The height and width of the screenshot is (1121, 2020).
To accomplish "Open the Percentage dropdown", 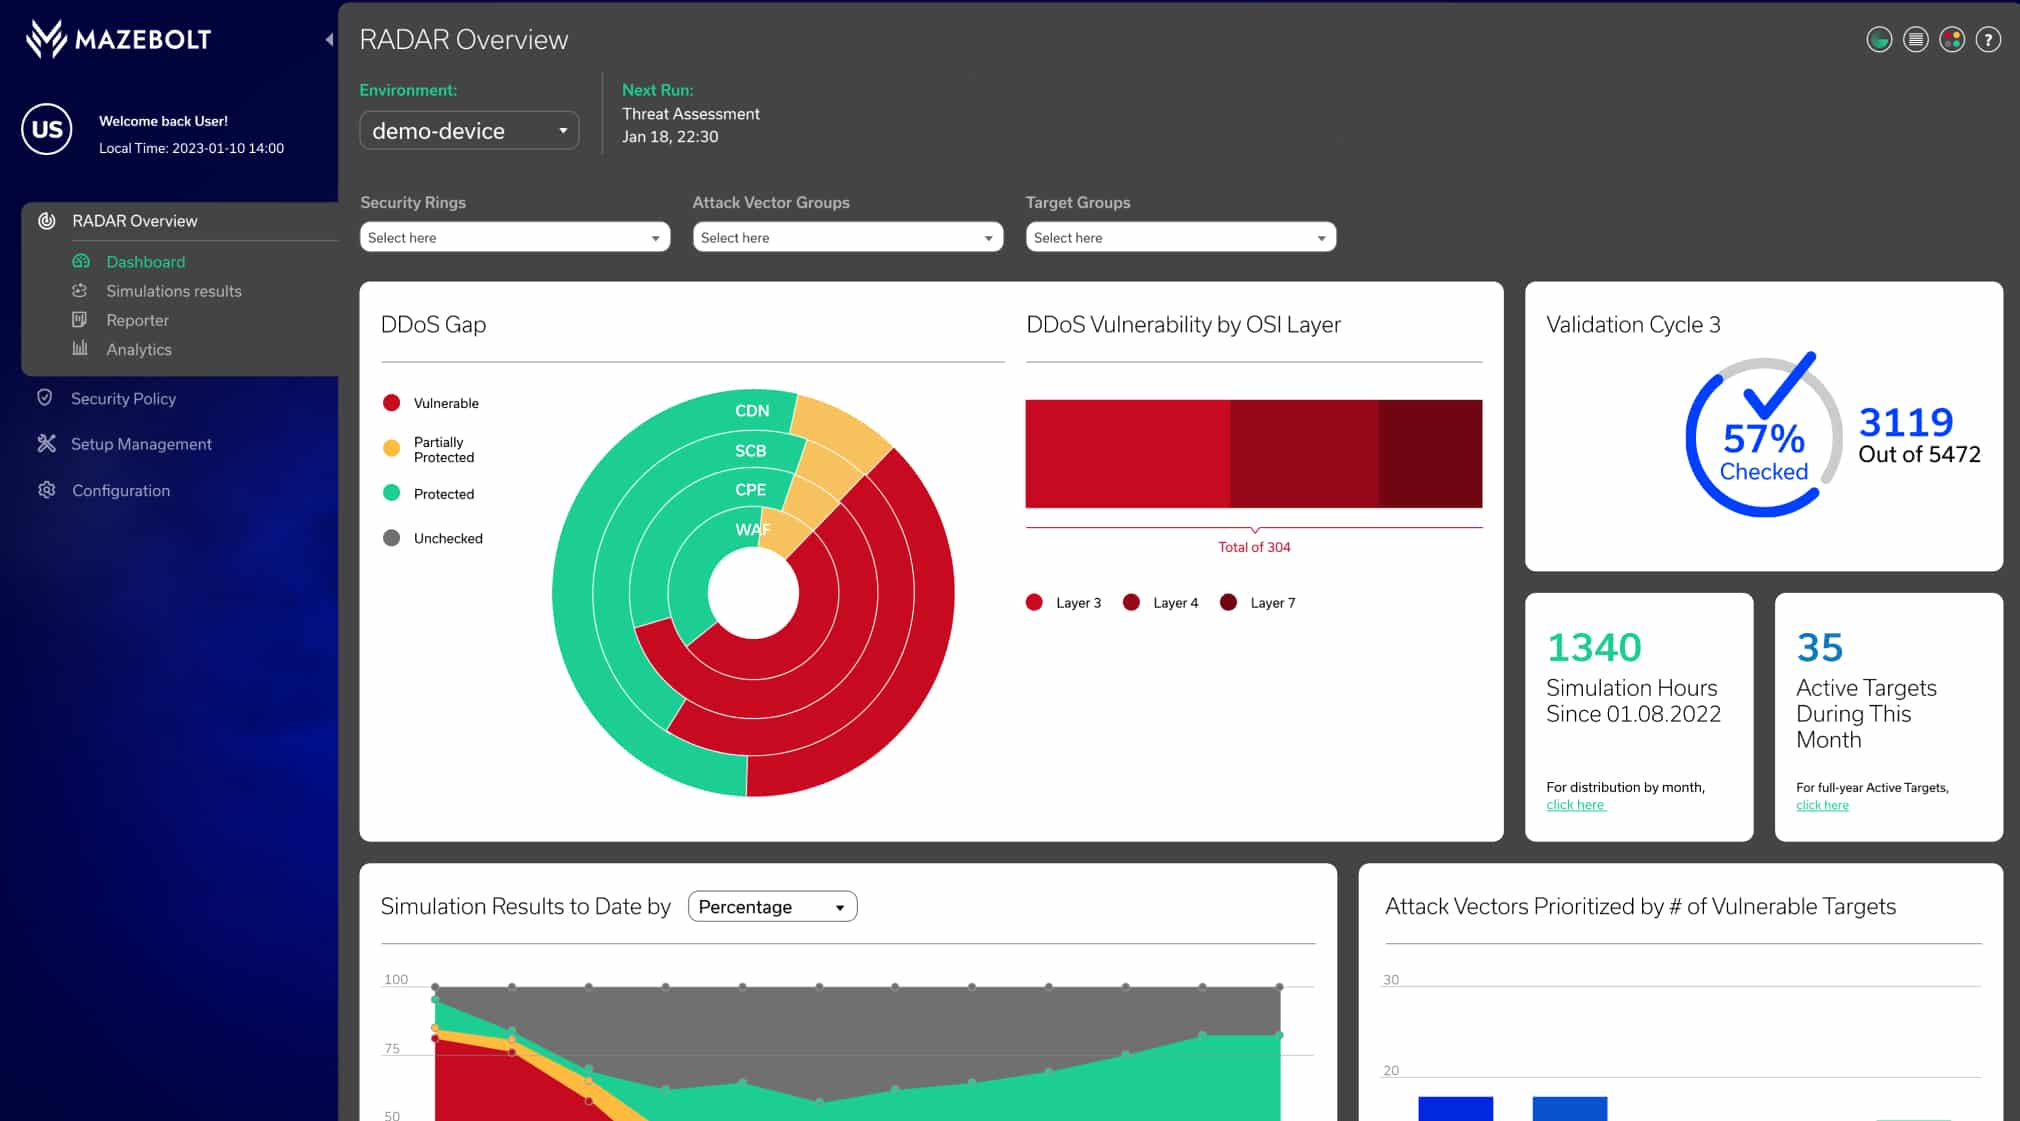I will (772, 906).
